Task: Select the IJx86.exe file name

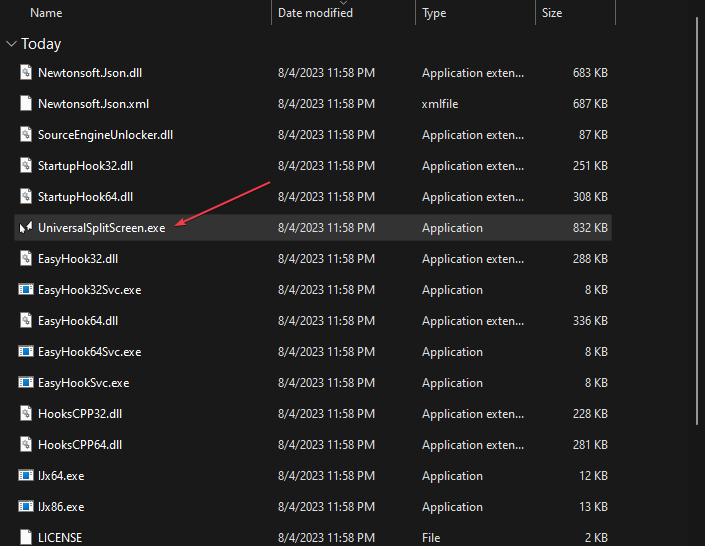Action: tap(61, 507)
